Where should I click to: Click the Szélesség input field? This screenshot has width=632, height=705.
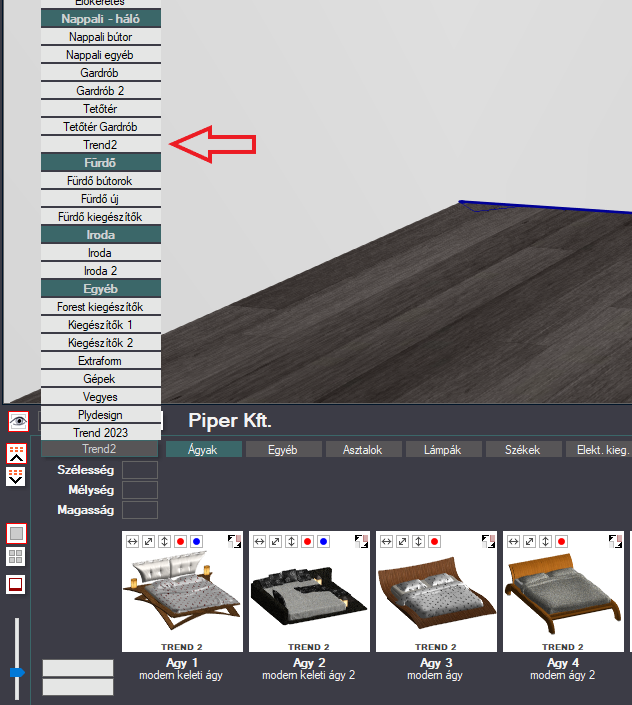140,470
